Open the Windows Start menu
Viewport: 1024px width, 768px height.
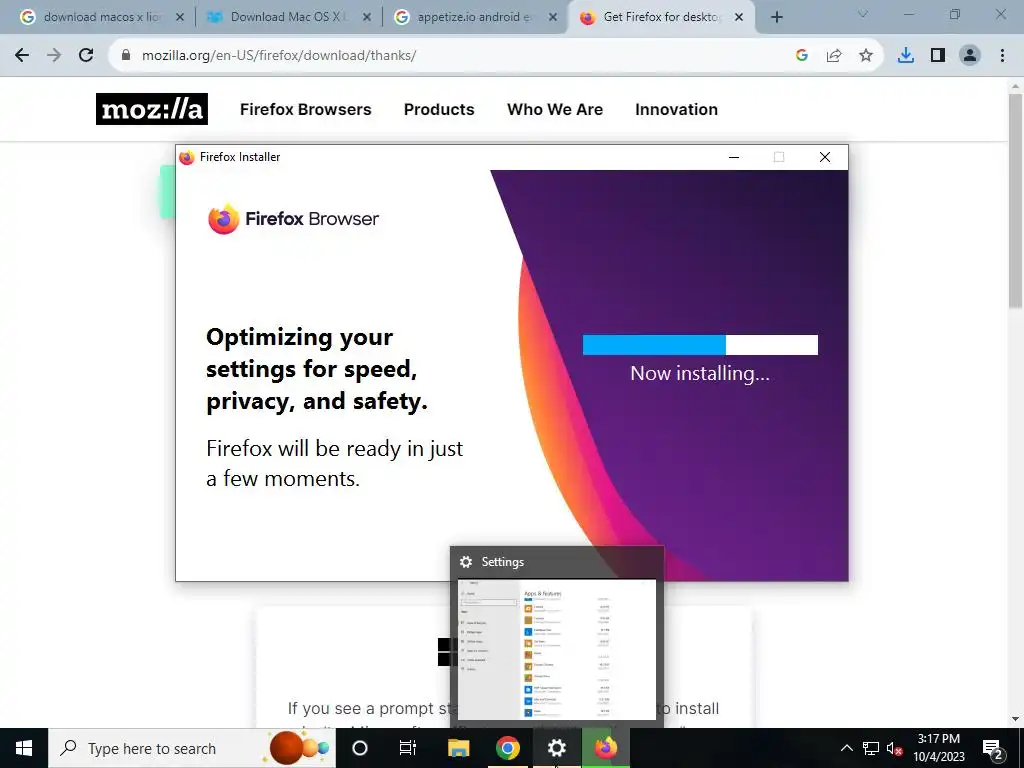click(24, 748)
